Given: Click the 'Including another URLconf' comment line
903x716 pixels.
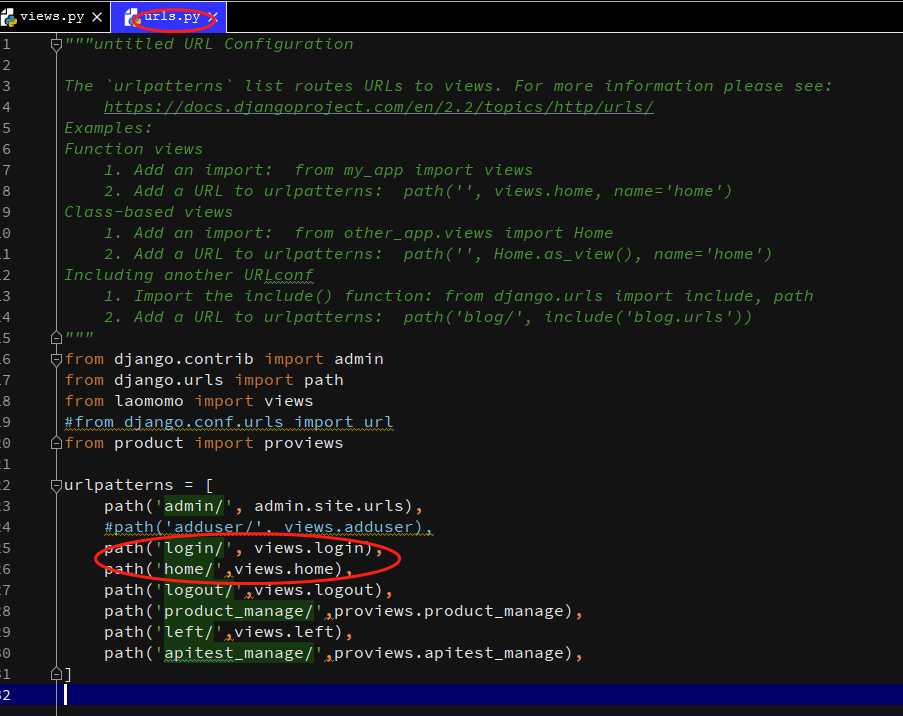Looking at the screenshot, I should pos(189,275).
